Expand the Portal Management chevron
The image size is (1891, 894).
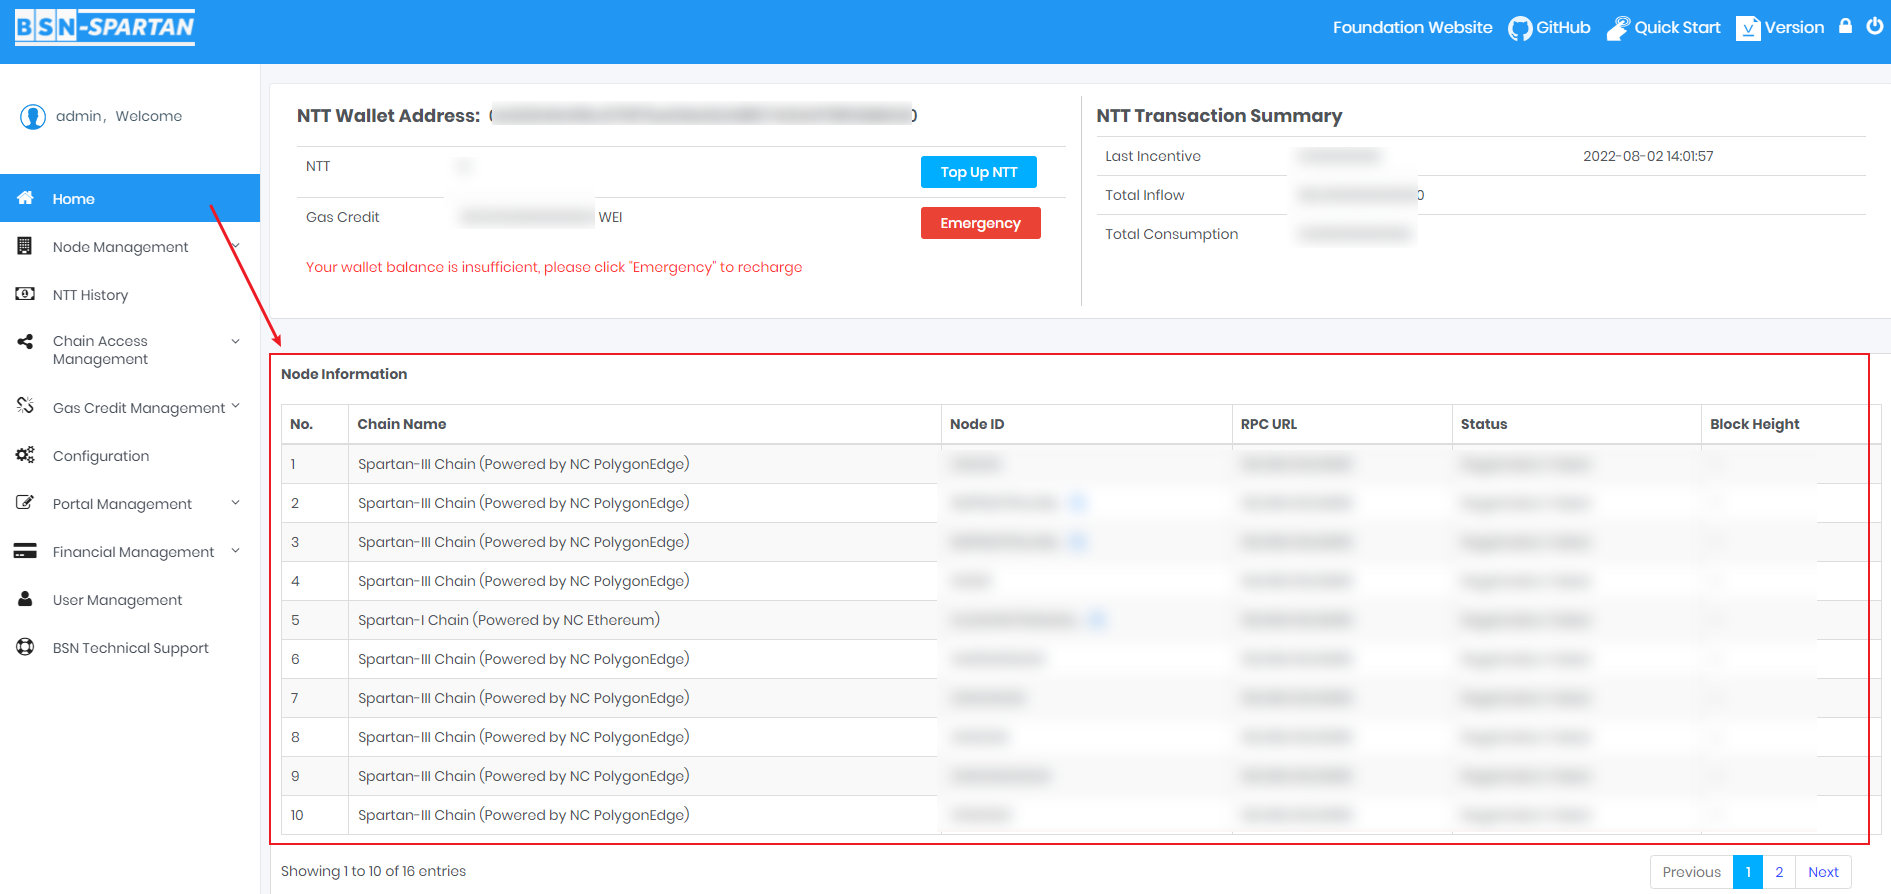(236, 503)
